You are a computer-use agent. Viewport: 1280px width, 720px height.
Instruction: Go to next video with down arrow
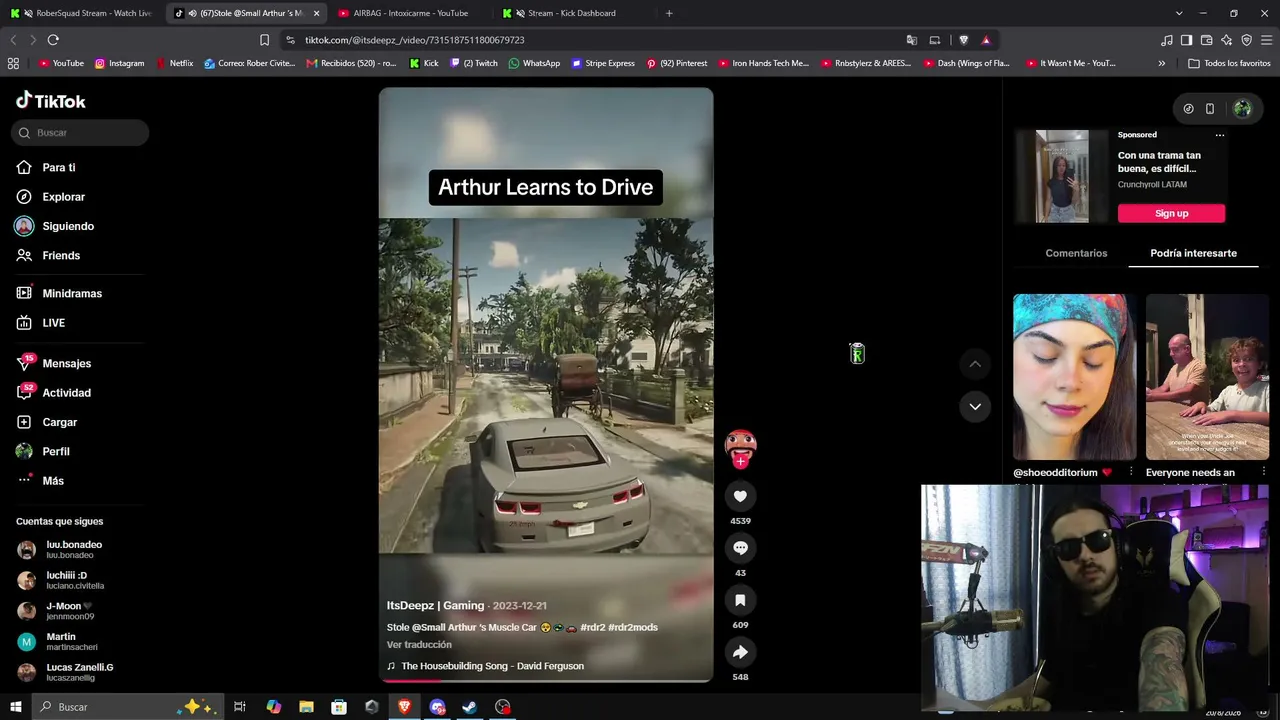(975, 406)
